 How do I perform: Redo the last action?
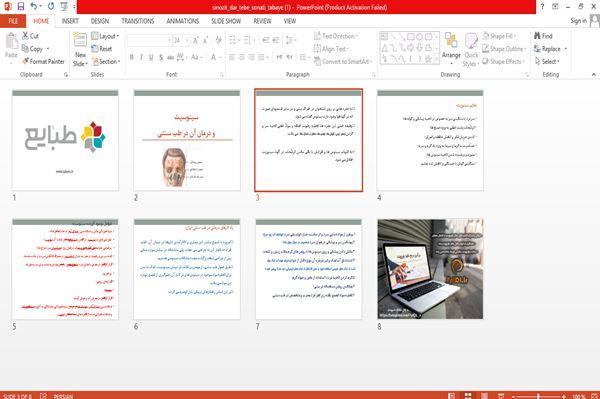[x=51, y=7]
